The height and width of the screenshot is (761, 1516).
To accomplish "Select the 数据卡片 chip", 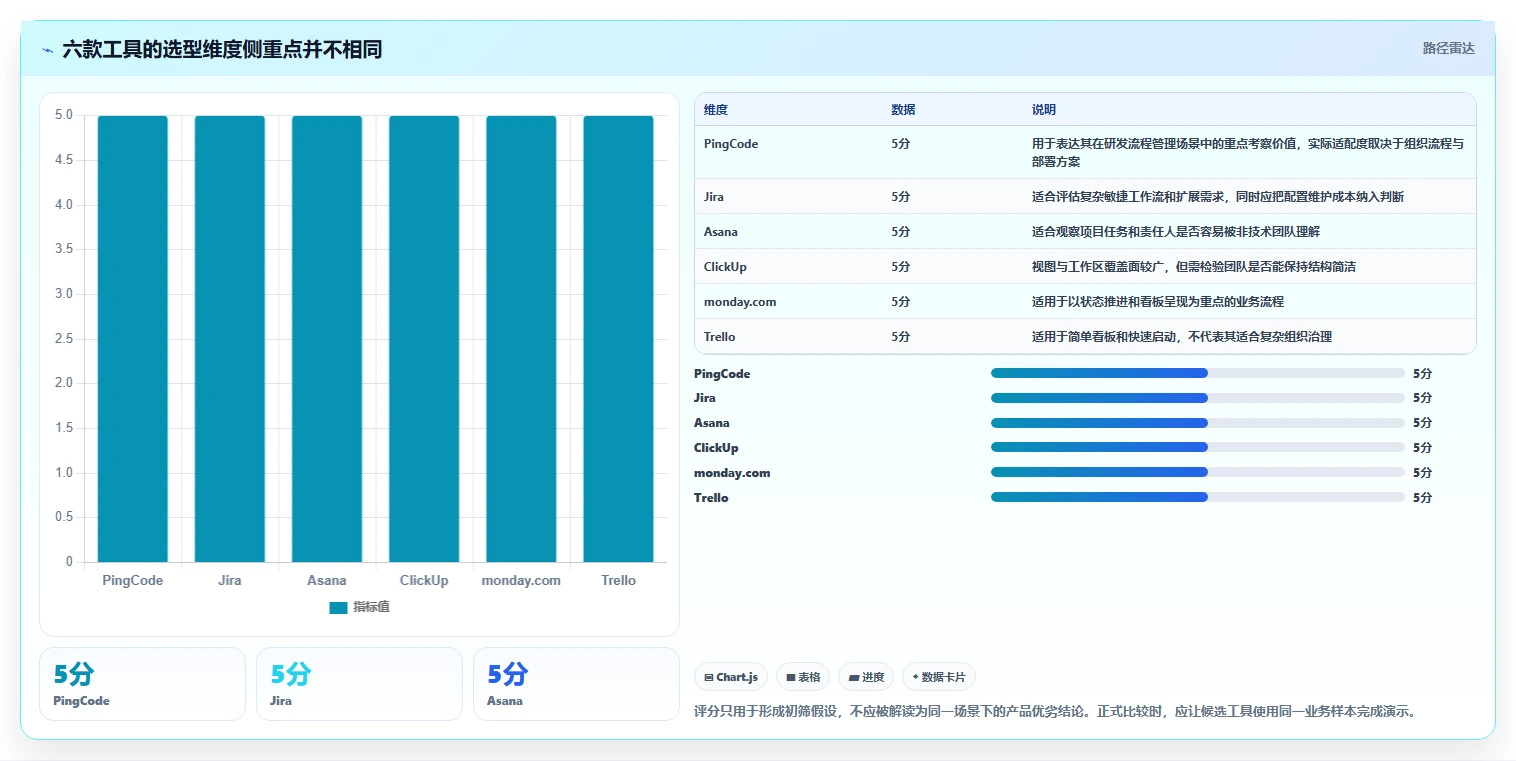I will click(939, 677).
